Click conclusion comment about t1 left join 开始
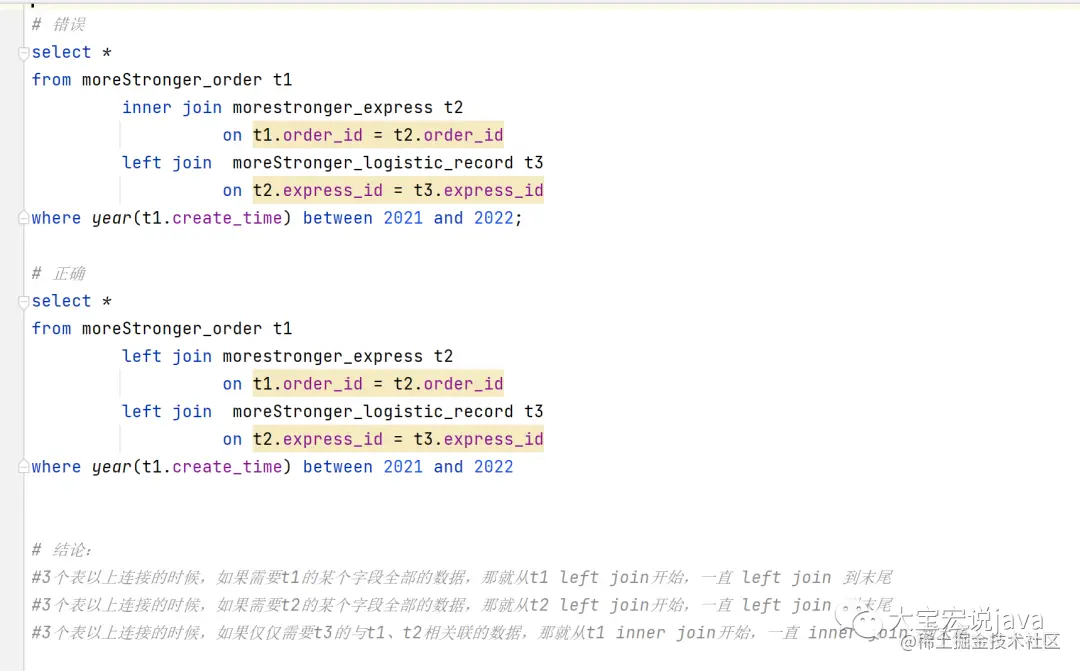This screenshot has height=671, width=1080. pyautogui.click(x=461, y=577)
